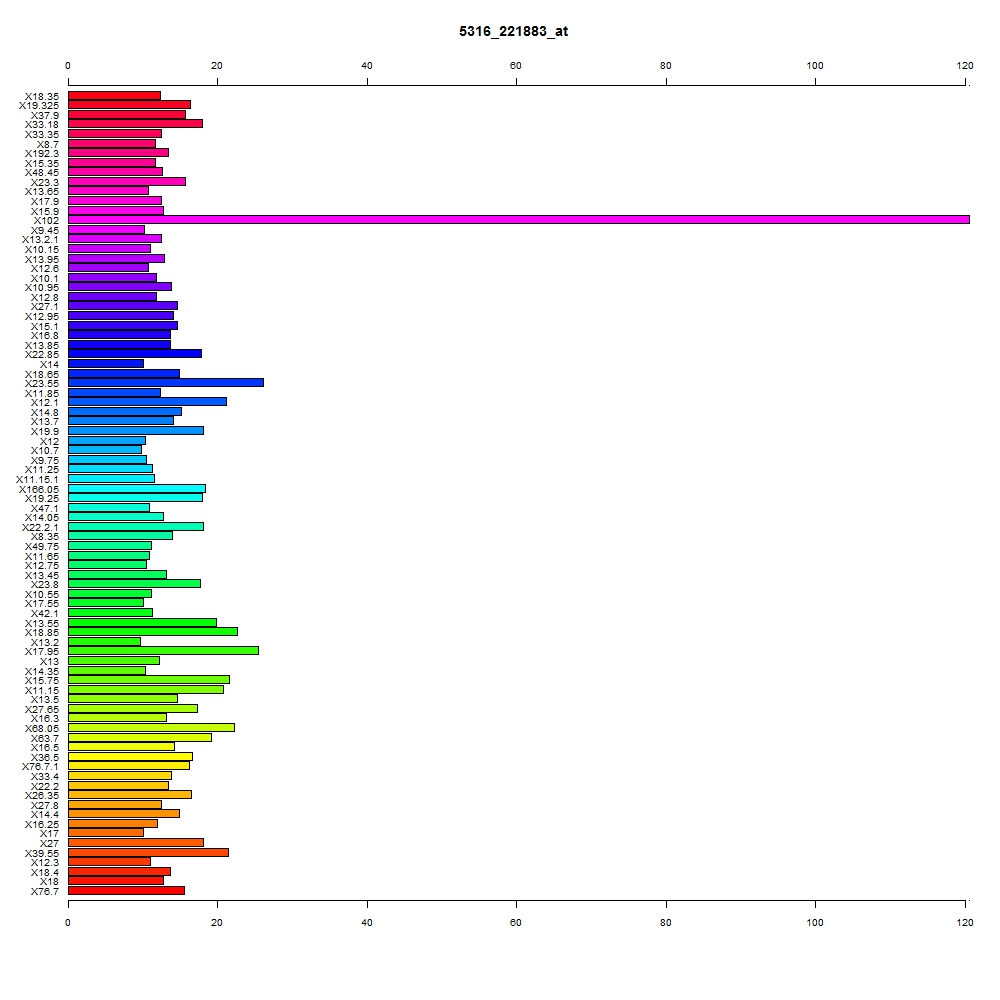This screenshot has width=1000, height=1000.
Task: Select the row label X26.35
Action: pos(42,795)
